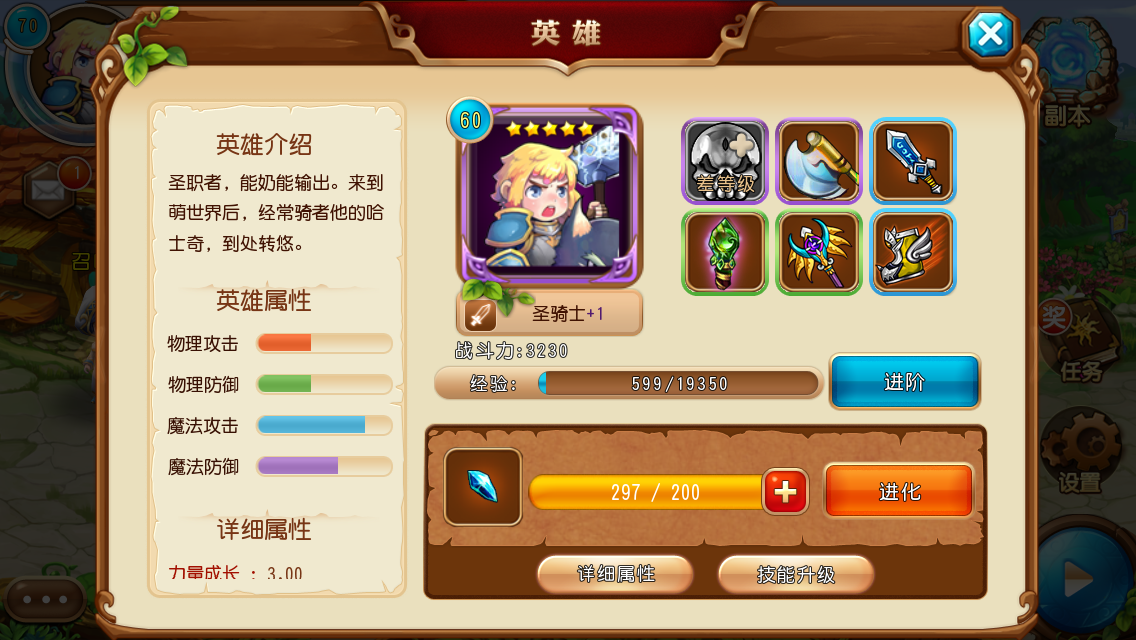Viewport: 1136px width, 640px height.
Task: Close the hero panel with X
Action: tap(990, 33)
